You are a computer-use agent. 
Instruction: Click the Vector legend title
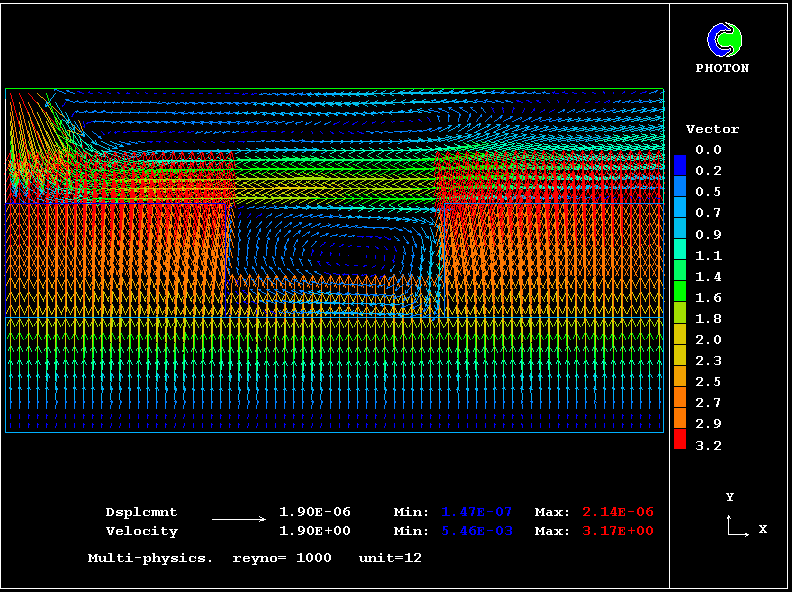point(712,129)
